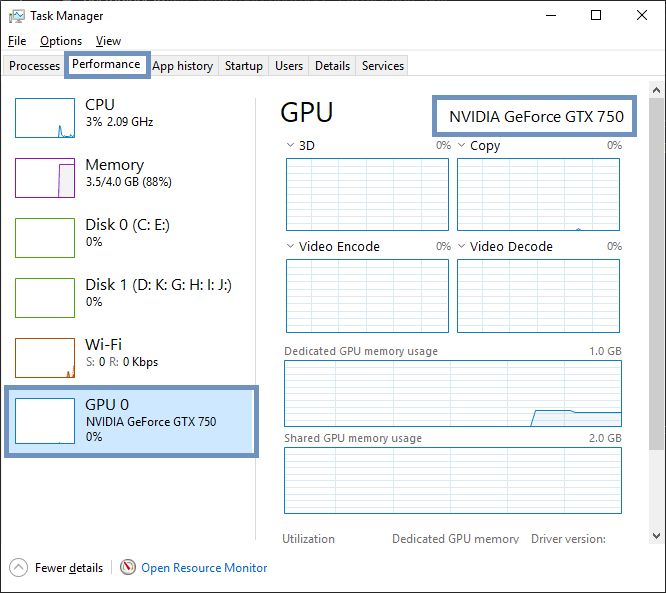Click the 3D engine graph

367,195
